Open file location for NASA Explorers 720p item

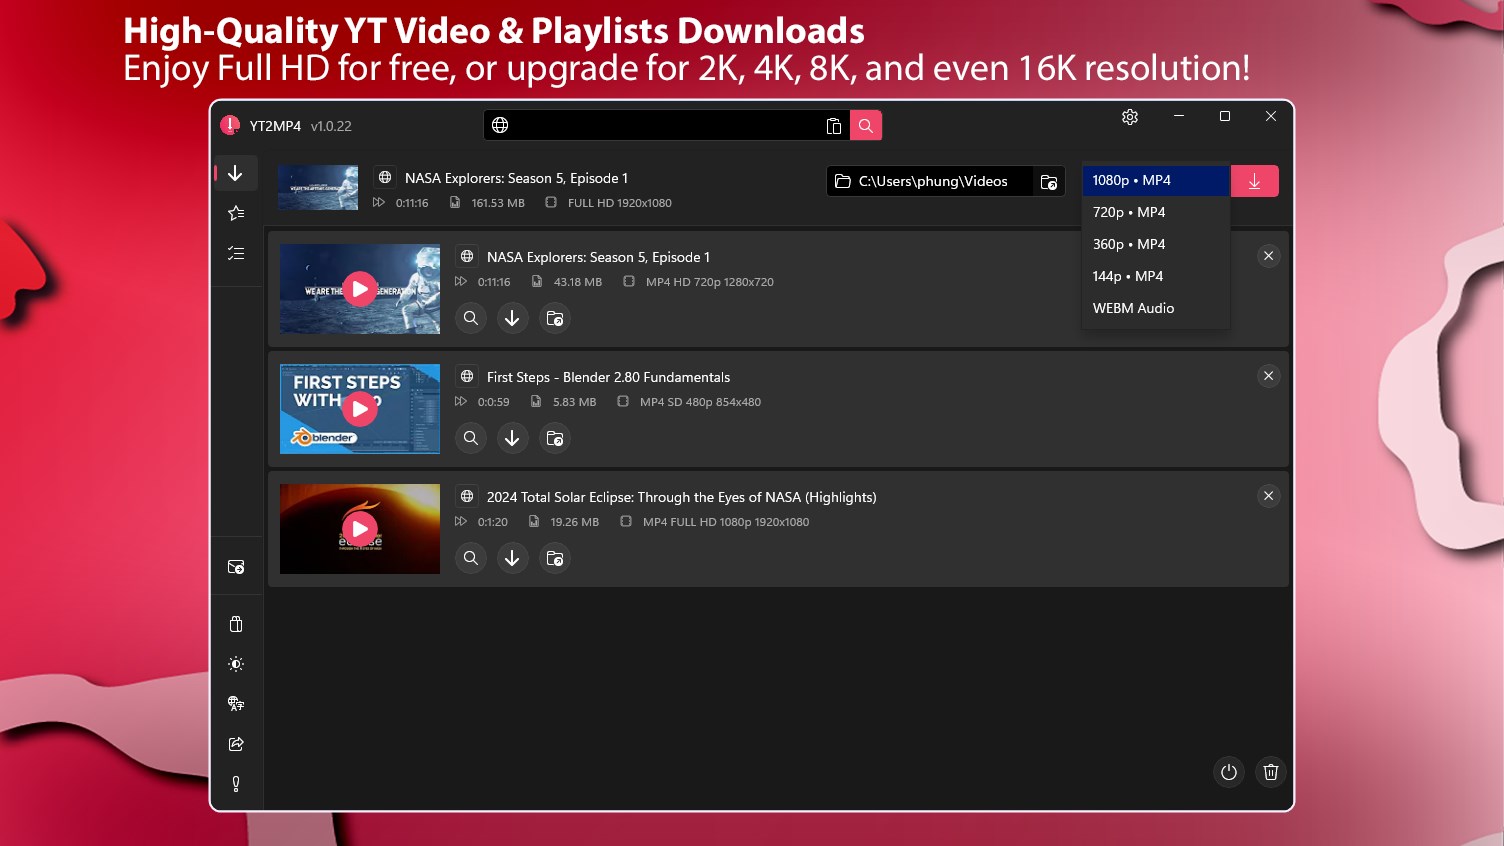tap(555, 318)
